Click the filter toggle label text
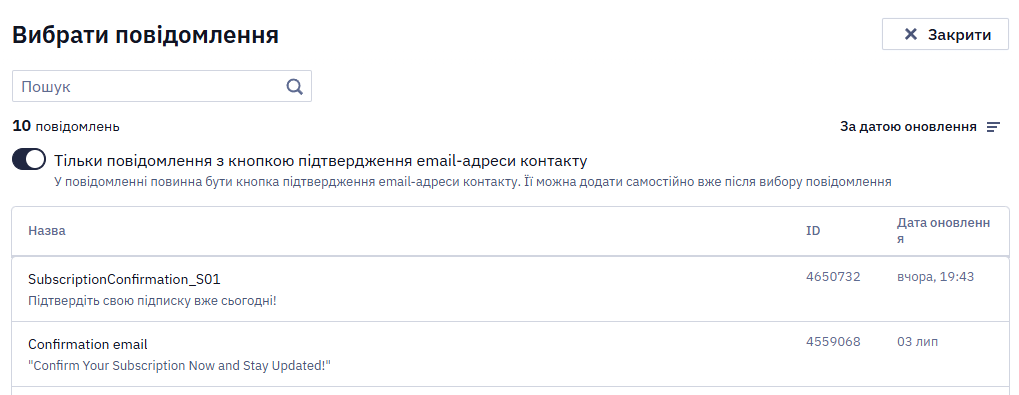1019x395 pixels. (x=320, y=160)
